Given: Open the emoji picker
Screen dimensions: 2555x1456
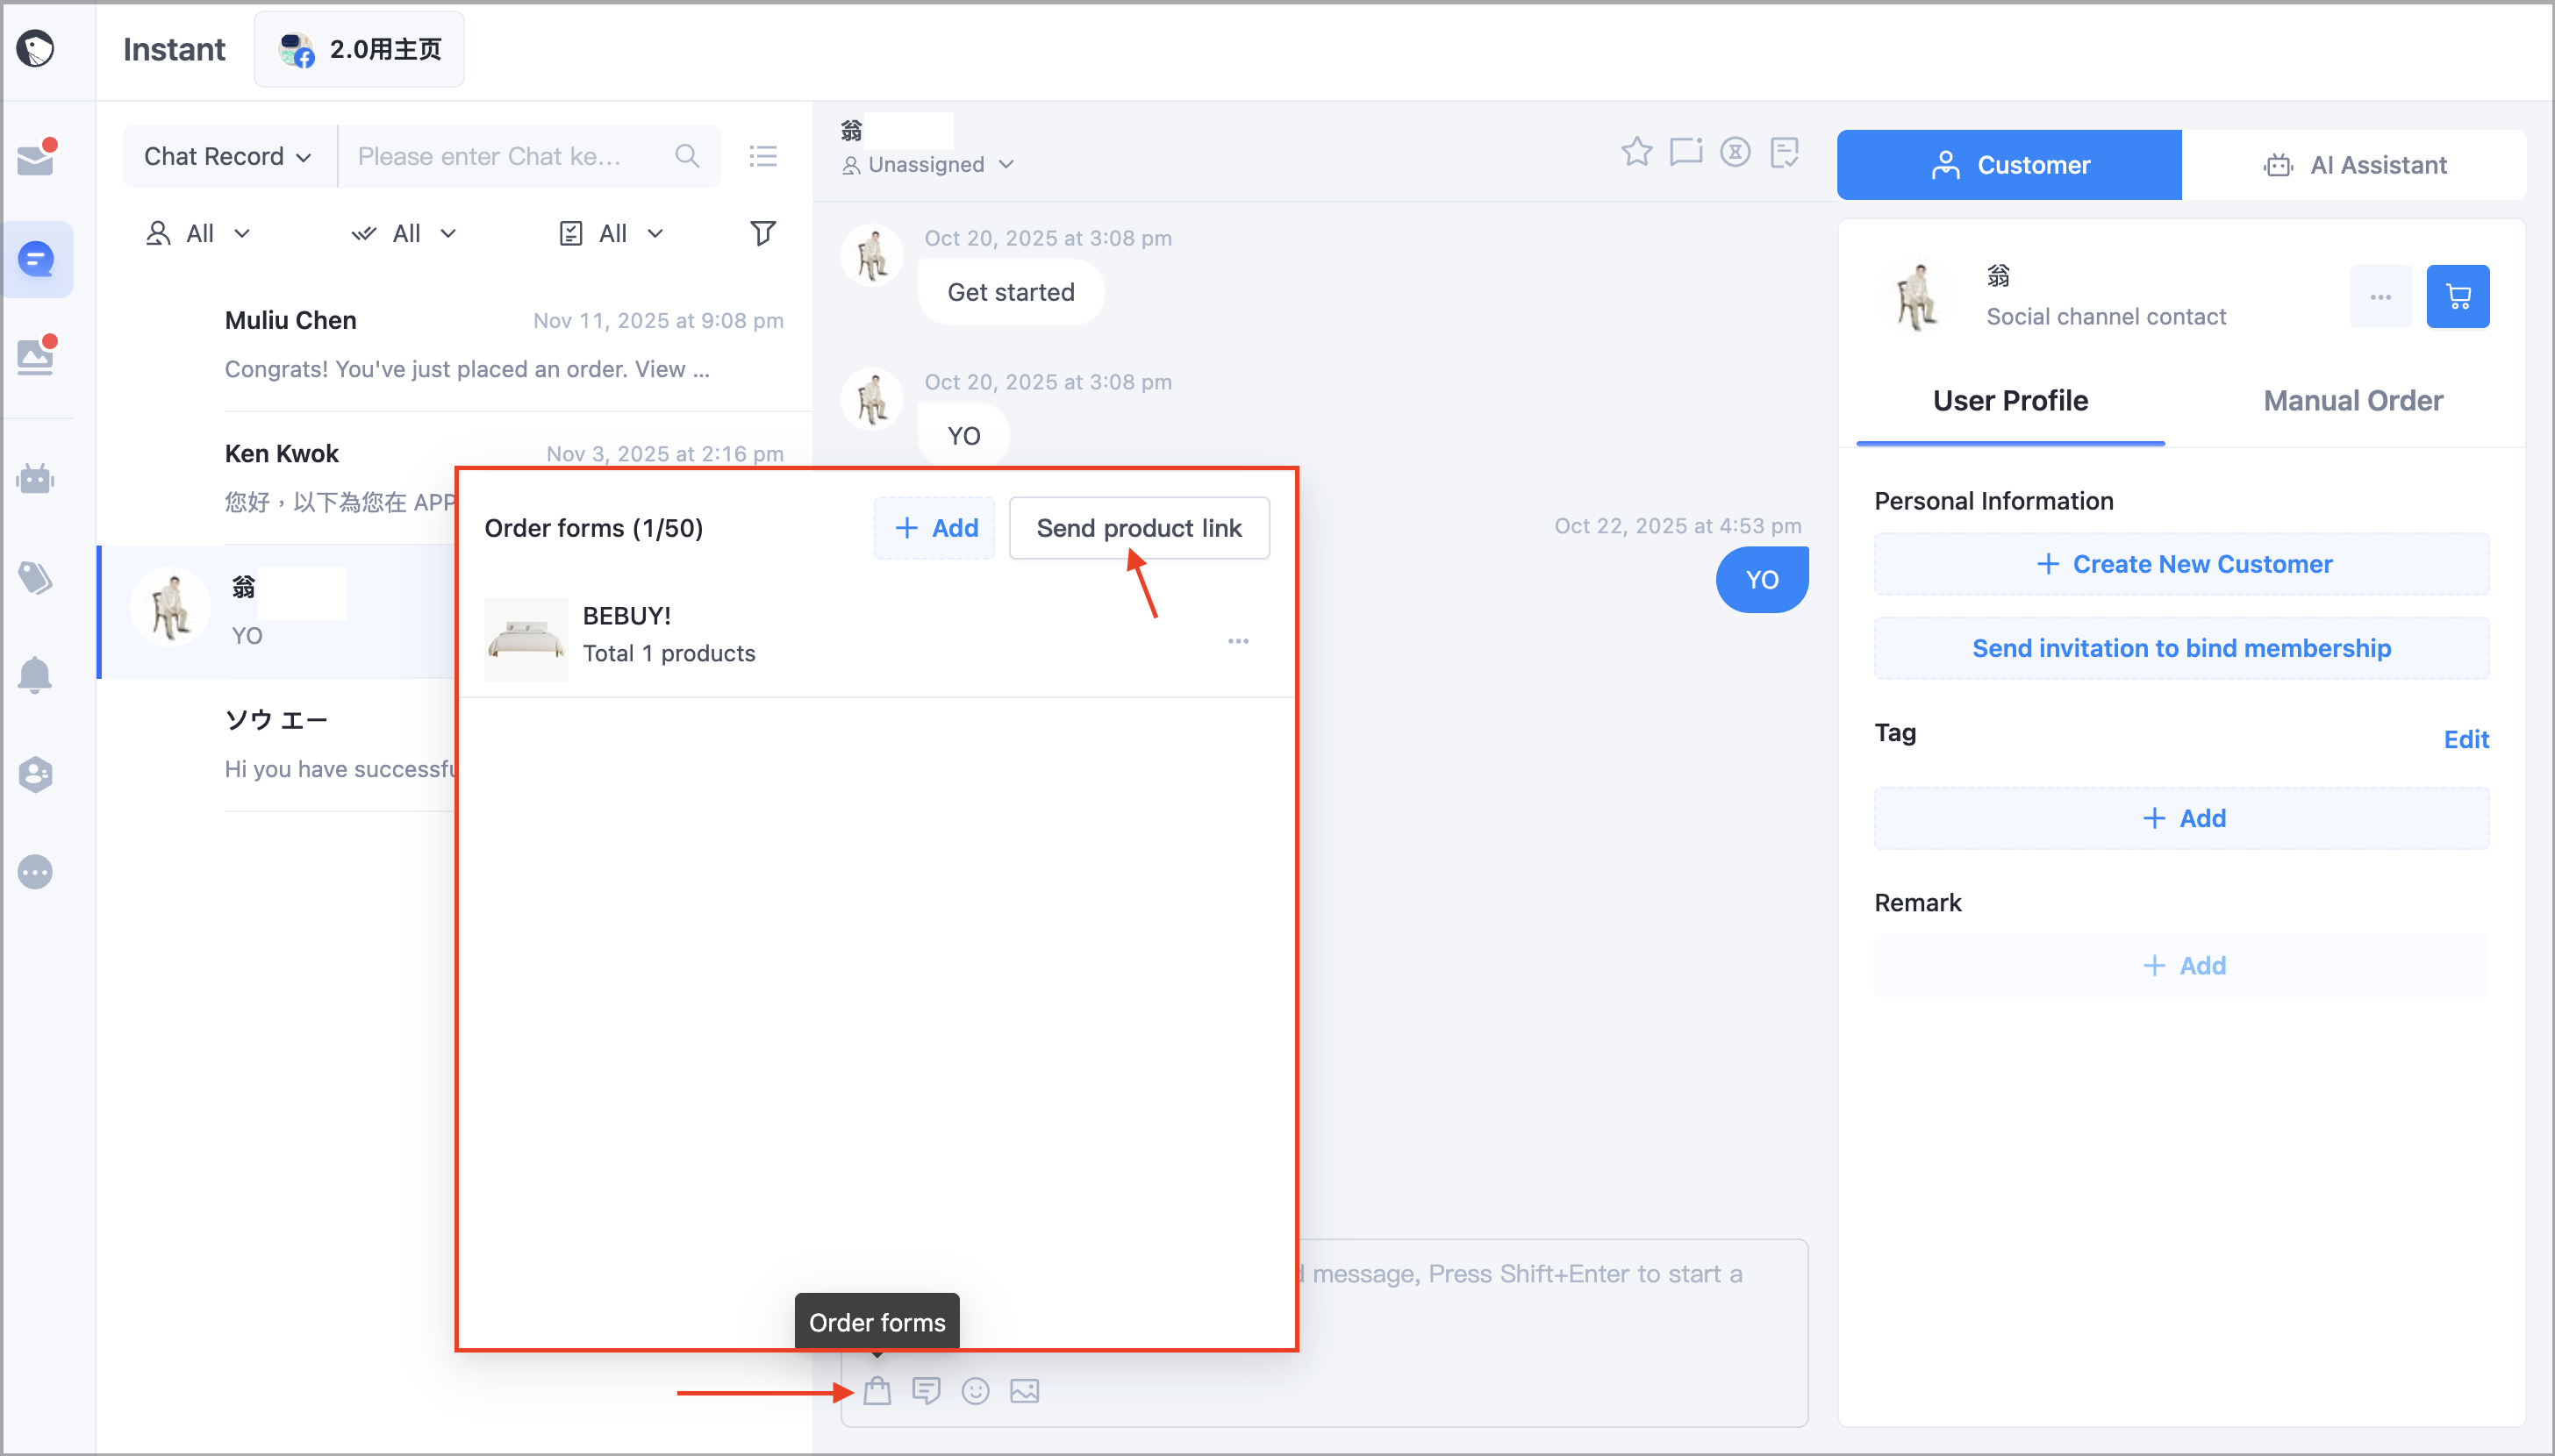Looking at the screenshot, I should point(975,1391).
